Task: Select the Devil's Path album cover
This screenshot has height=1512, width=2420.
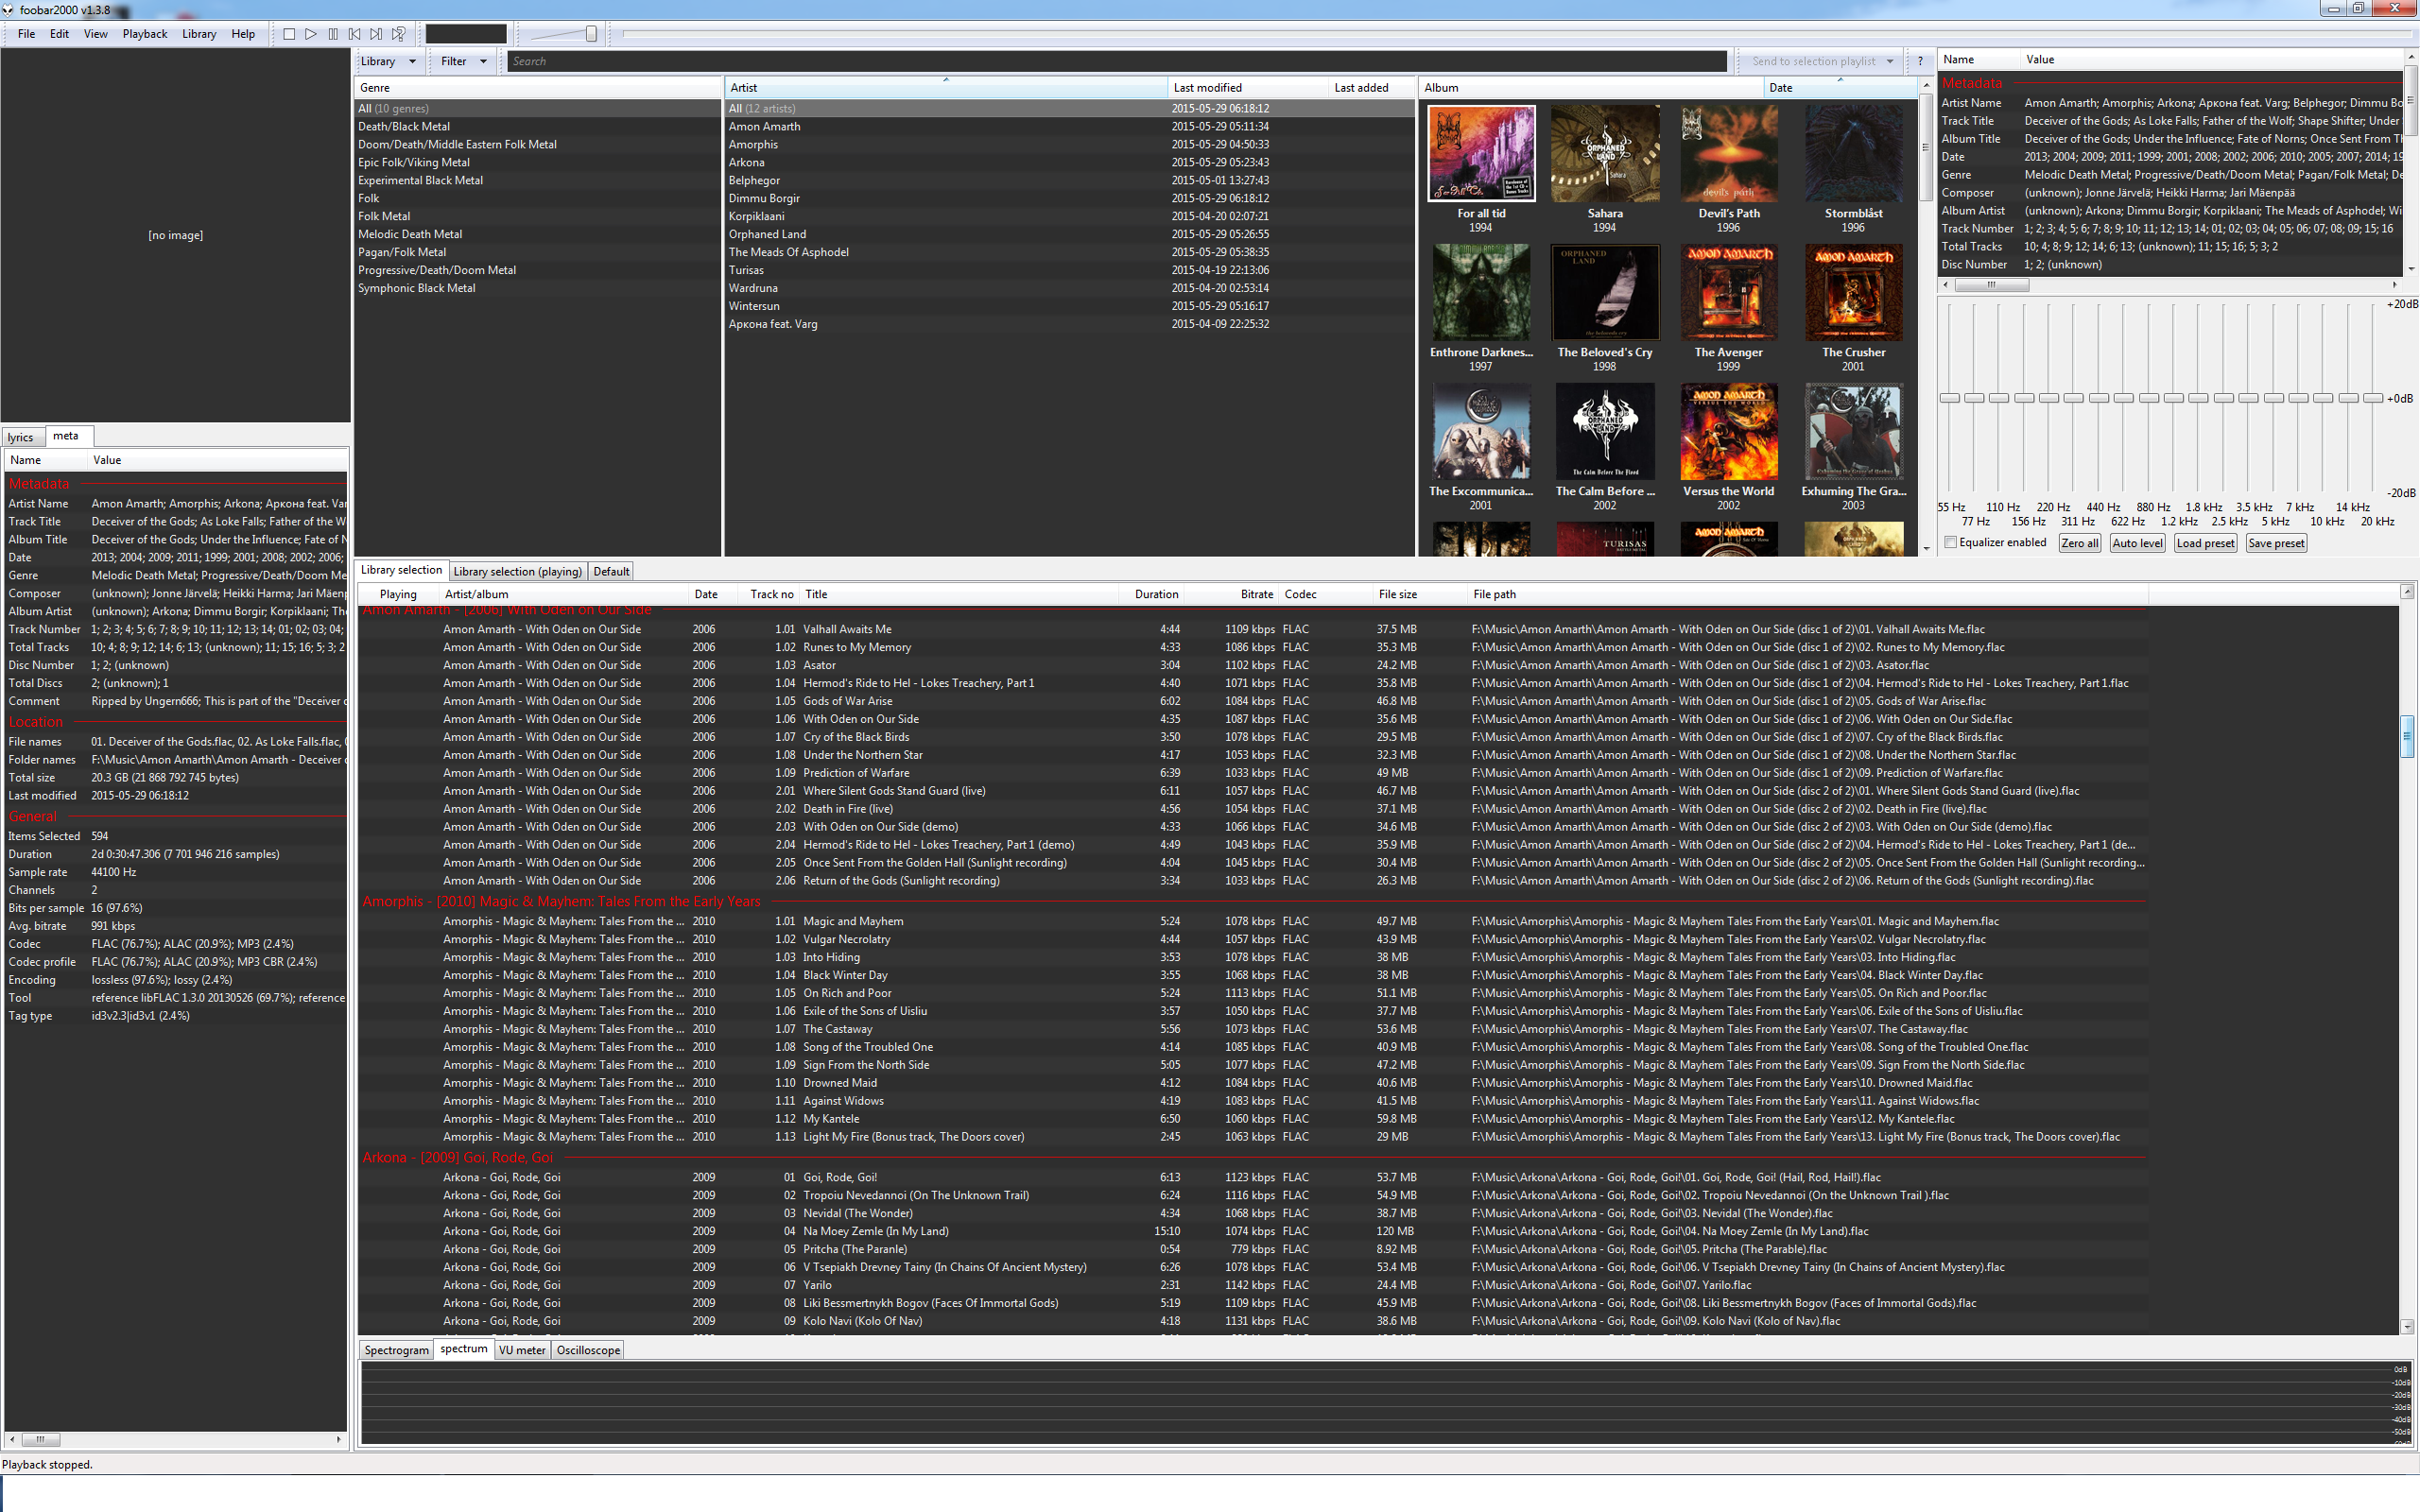Action: 1729,154
